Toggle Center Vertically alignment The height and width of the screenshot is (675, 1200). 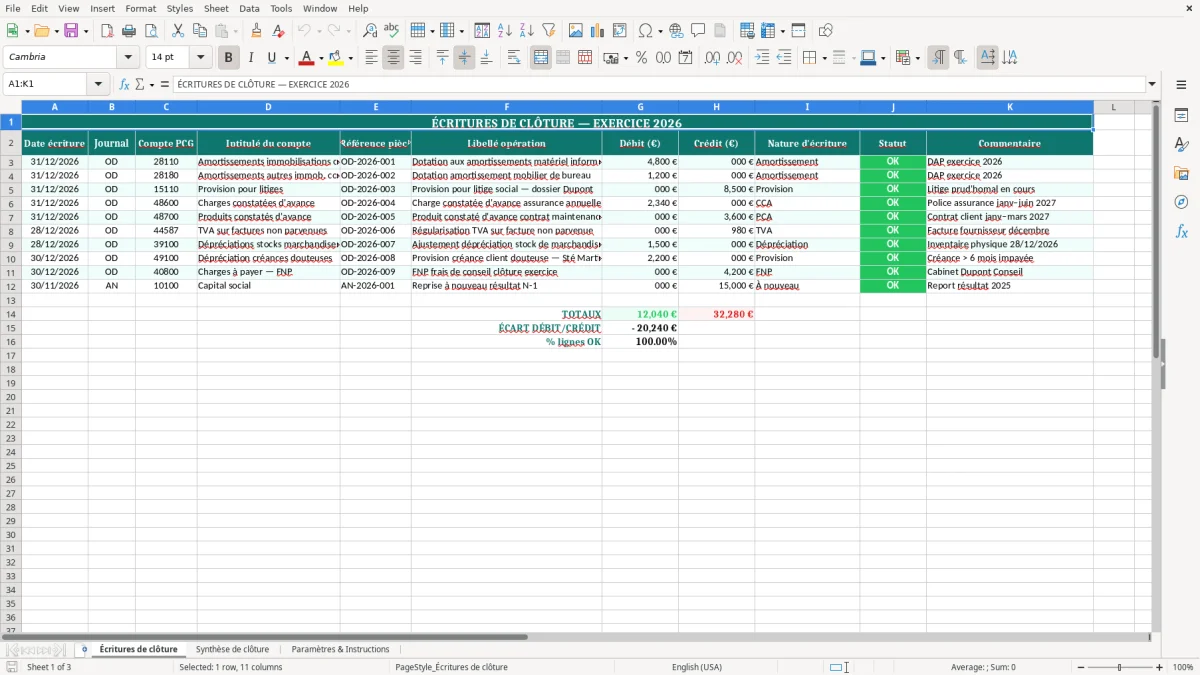464,58
